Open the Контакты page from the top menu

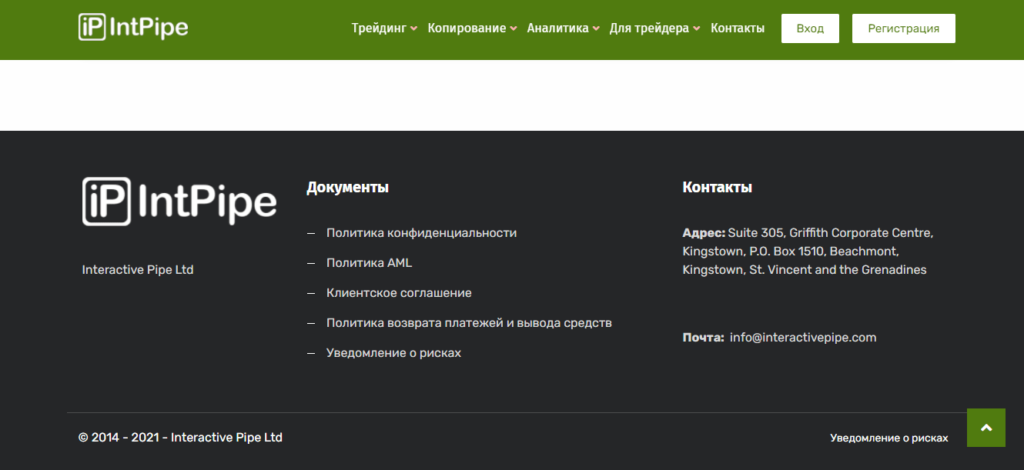click(737, 28)
